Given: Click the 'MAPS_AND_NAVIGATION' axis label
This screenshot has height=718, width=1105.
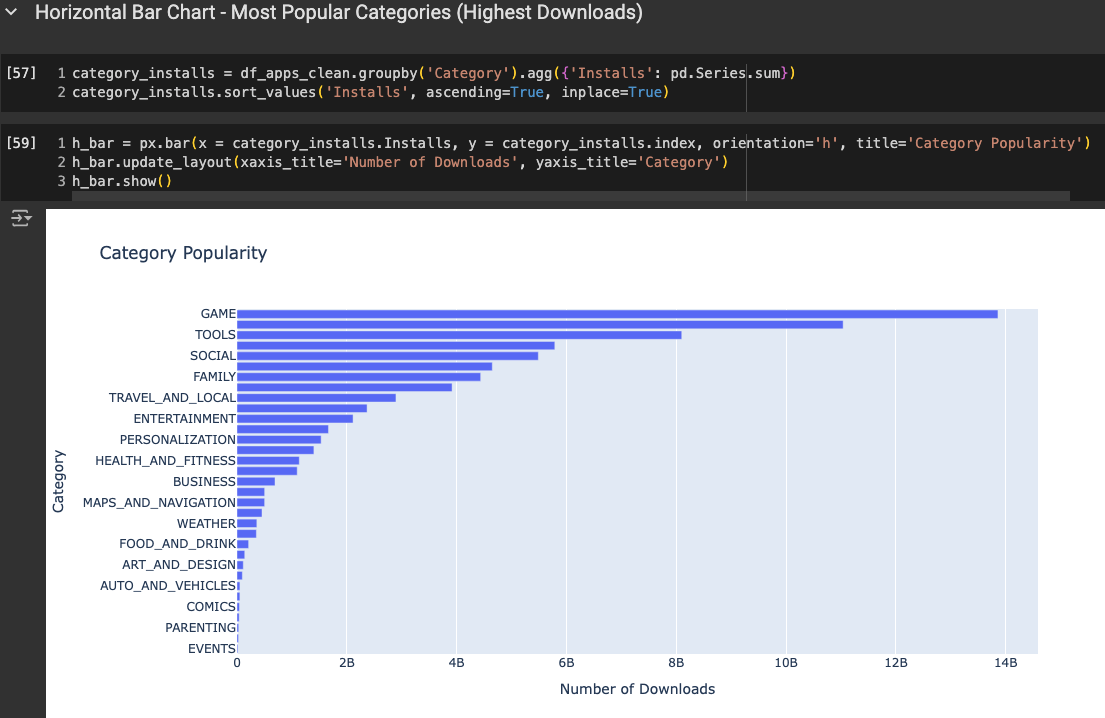Looking at the screenshot, I should point(159,502).
